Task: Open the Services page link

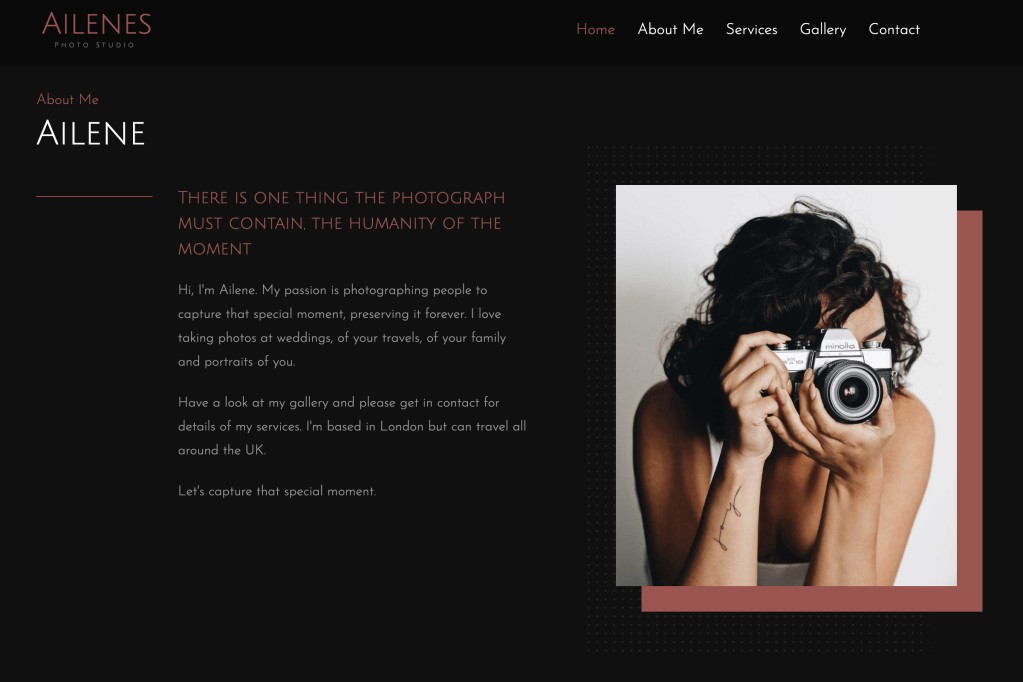Action: pyautogui.click(x=752, y=29)
